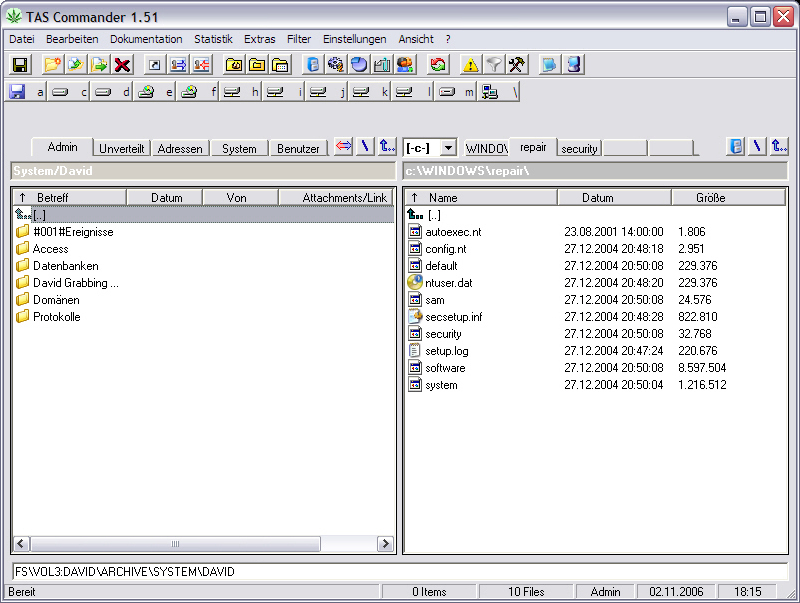Switch to the Unverteilt tab
The height and width of the screenshot is (603, 800).
click(x=121, y=148)
